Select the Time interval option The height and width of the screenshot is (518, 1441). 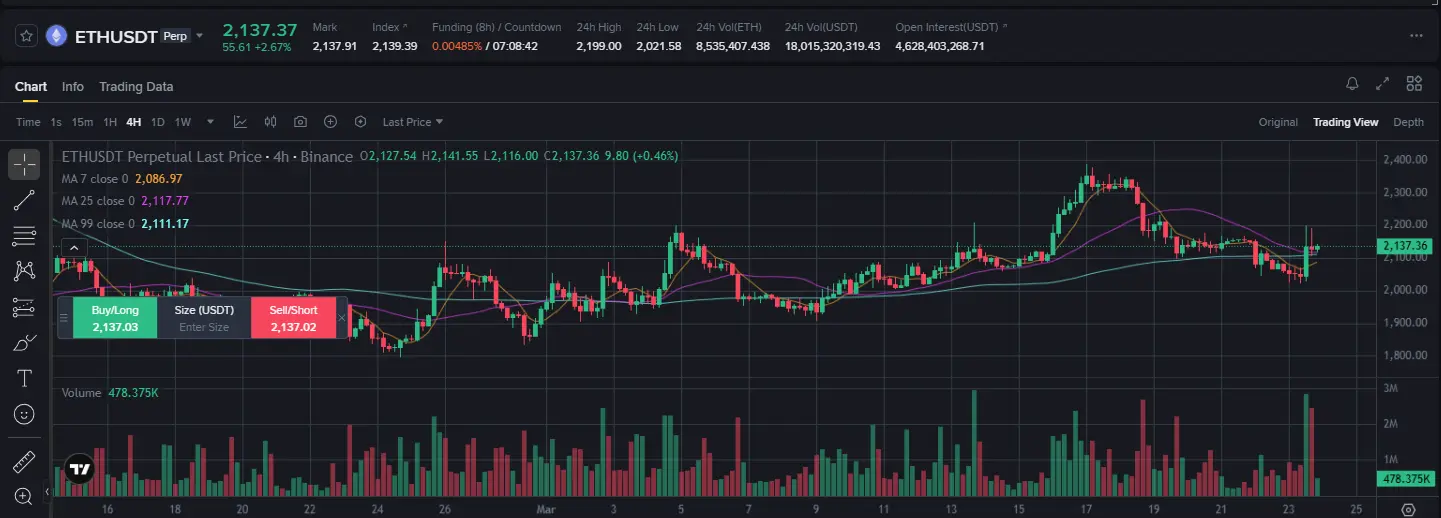click(x=28, y=122)
